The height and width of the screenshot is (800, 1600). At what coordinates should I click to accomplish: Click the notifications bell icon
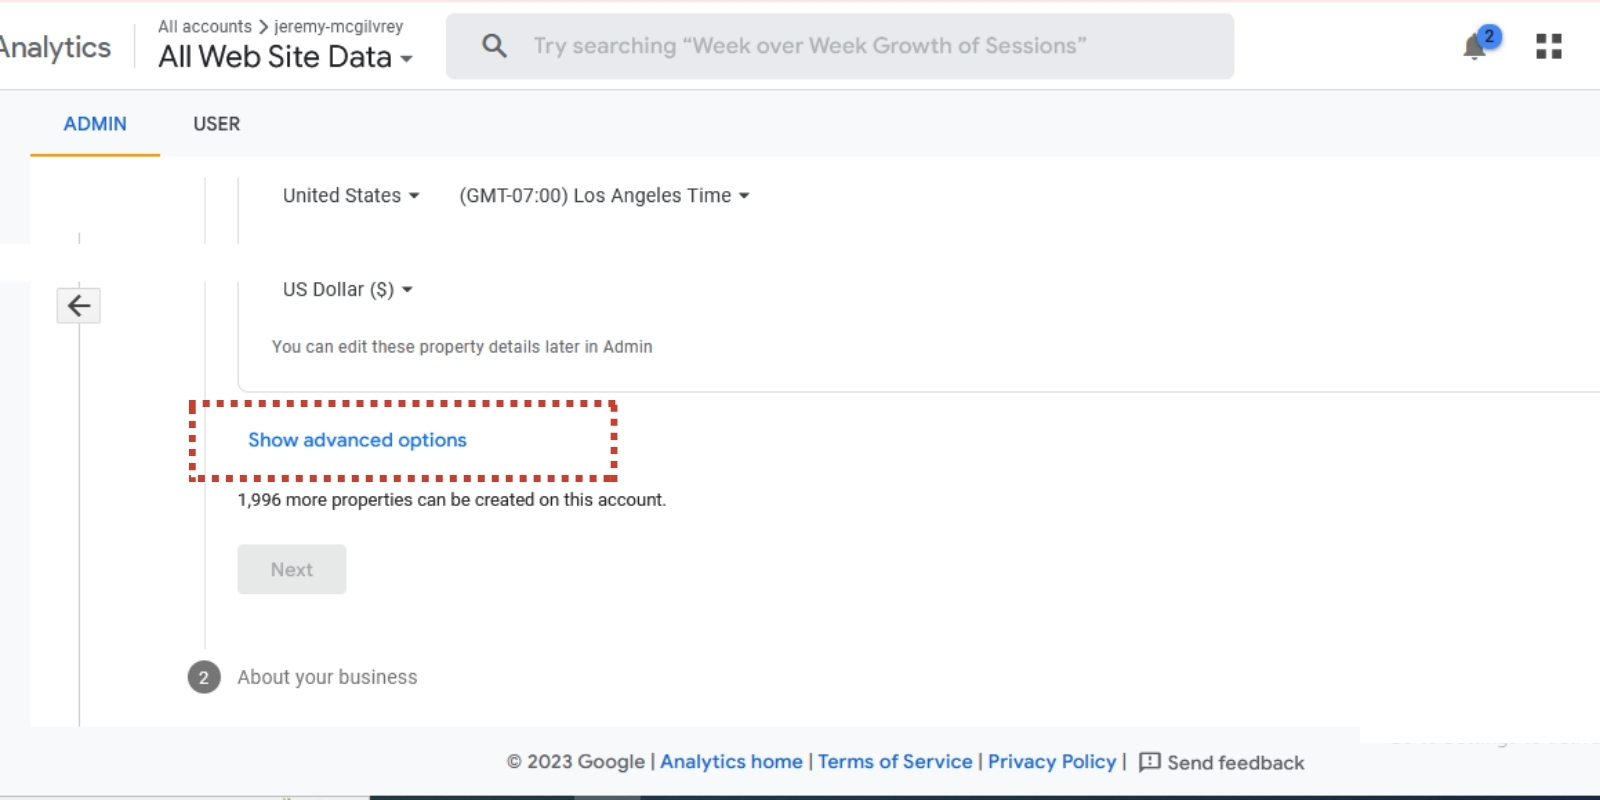coord(1475,47)
